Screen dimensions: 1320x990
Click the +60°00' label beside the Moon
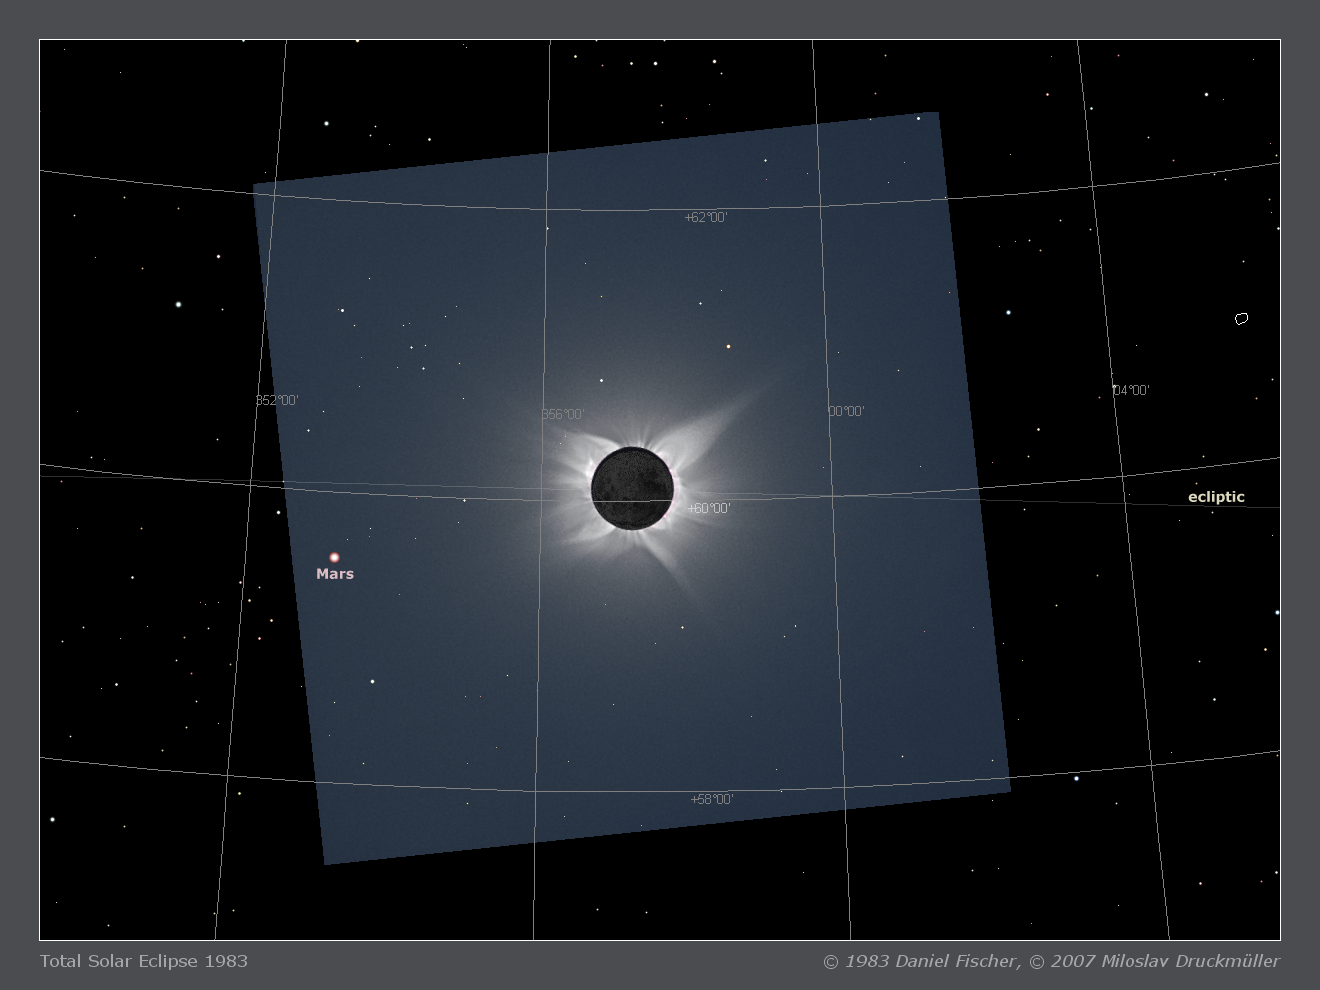coord(709,509)
